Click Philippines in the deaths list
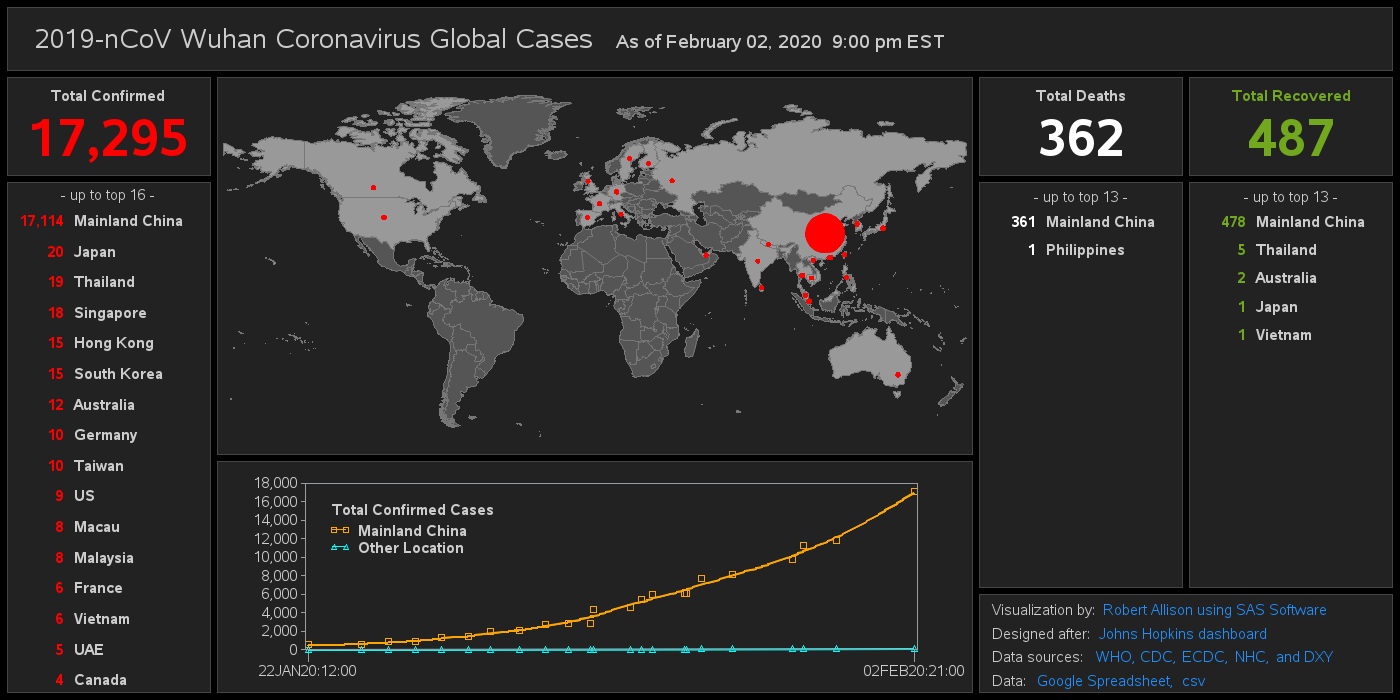1400x700 pixels. (x=1085, y=250)
